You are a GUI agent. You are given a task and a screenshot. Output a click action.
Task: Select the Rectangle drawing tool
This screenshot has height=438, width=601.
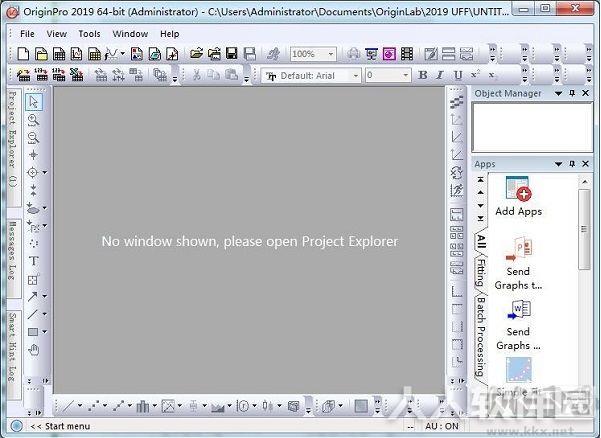point(33,331)
